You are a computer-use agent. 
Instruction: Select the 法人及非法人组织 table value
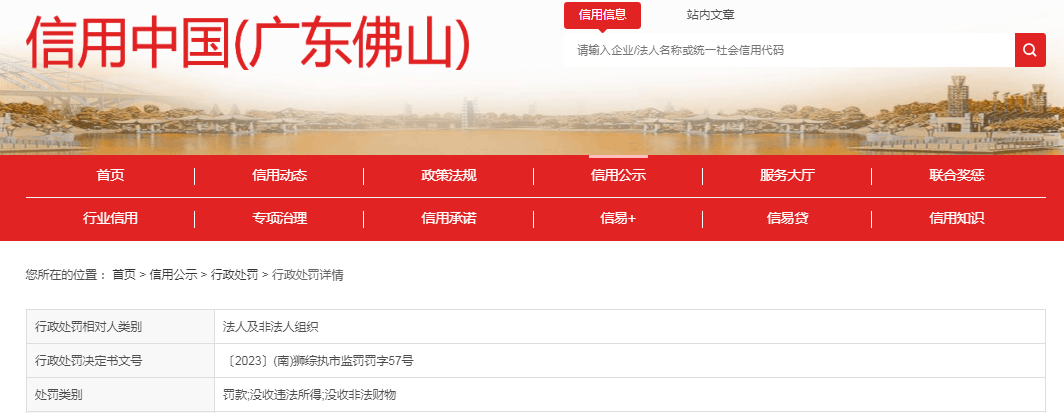tap(271, 327)
